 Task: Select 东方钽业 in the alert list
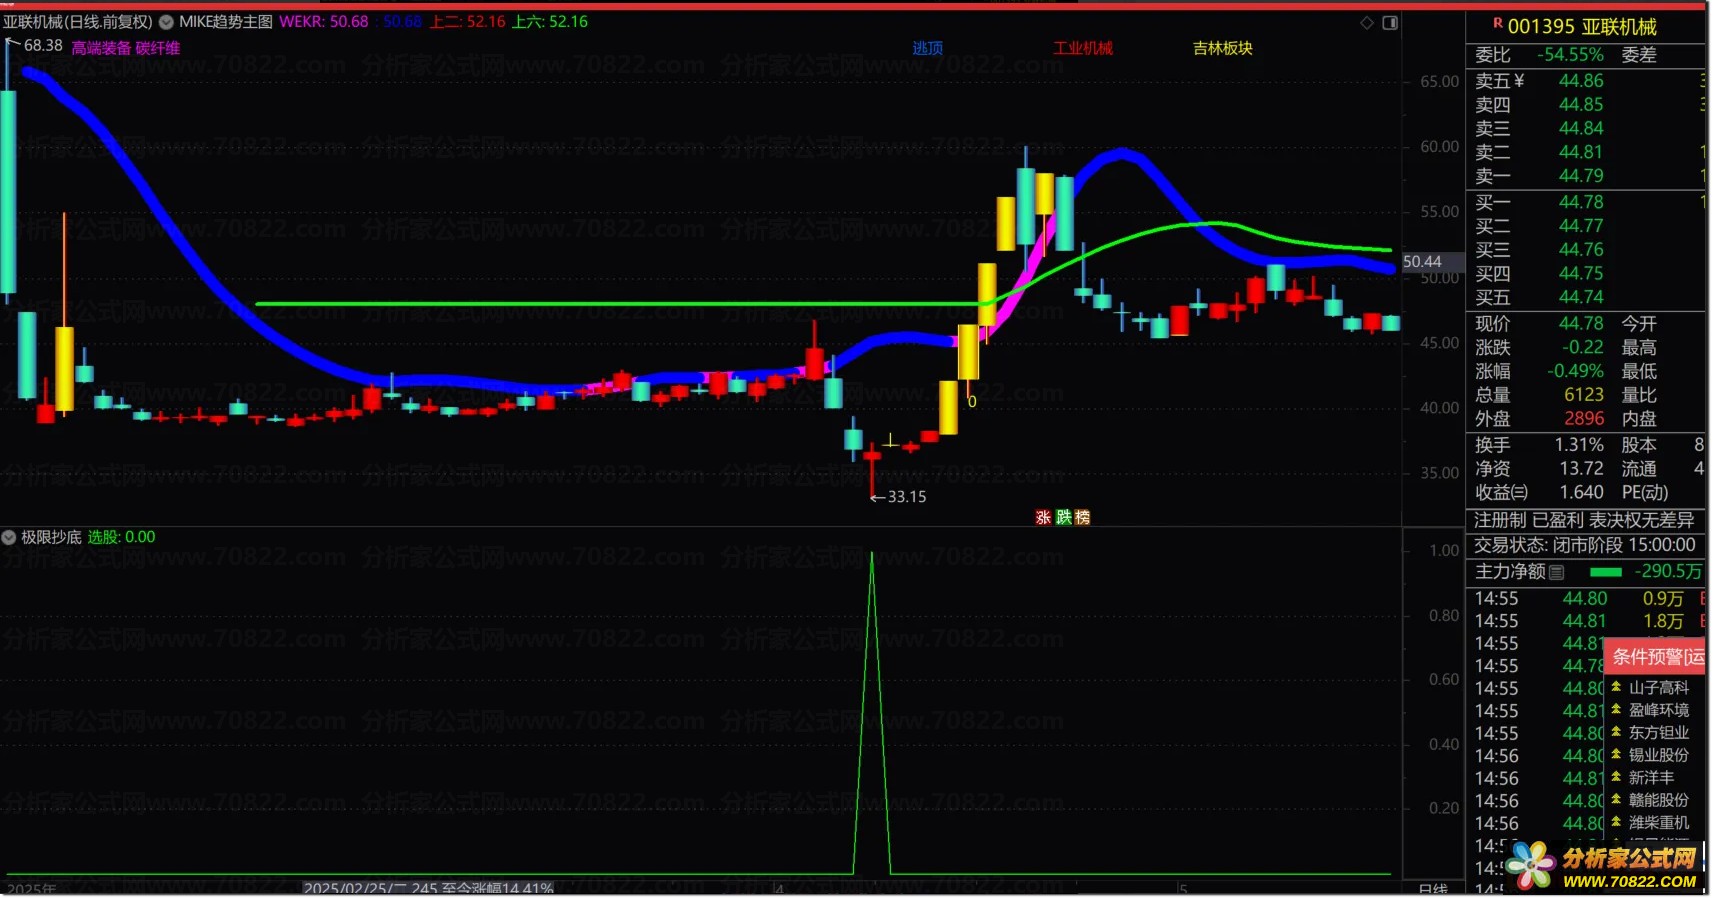coord(1659,732)
